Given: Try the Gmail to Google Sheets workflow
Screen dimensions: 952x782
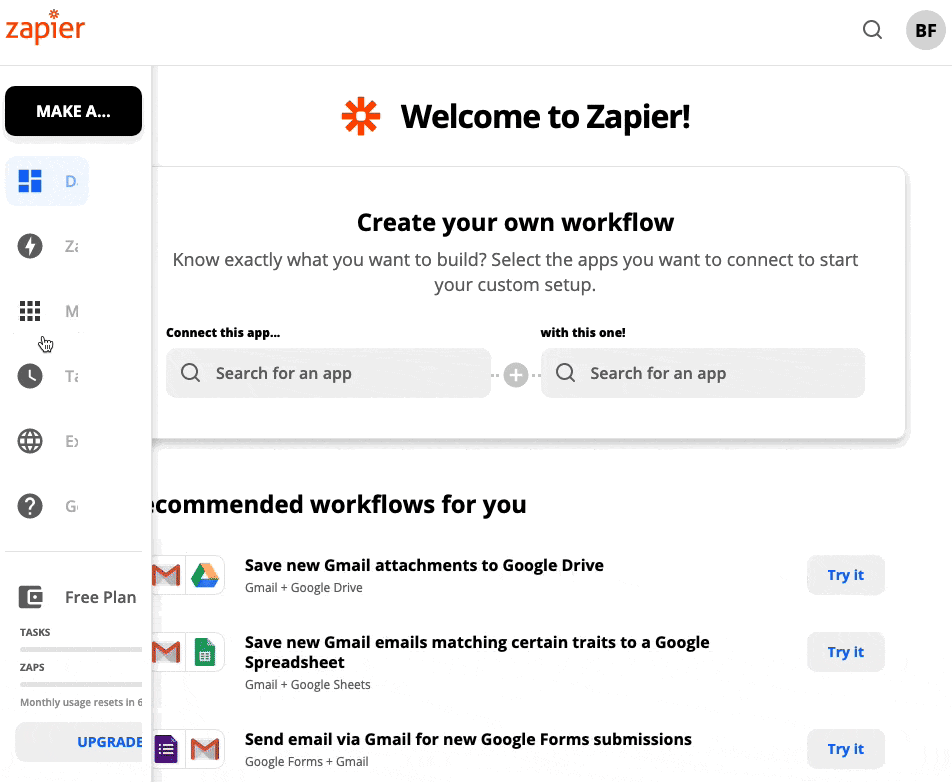Looking at the screenshot, I should click(845, 652).
